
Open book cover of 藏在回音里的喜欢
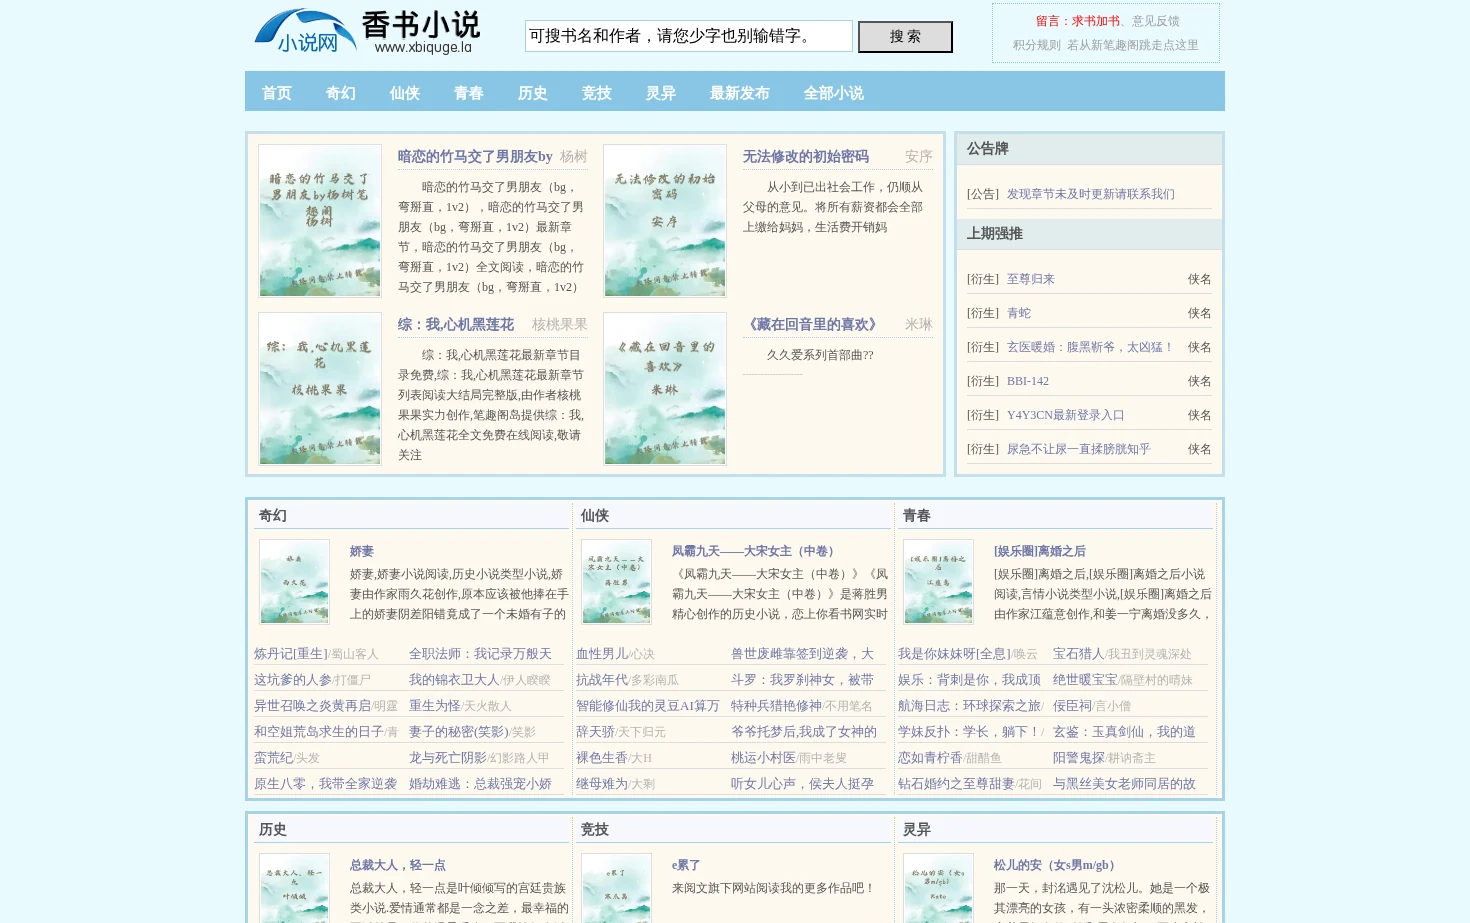point(665,389)
